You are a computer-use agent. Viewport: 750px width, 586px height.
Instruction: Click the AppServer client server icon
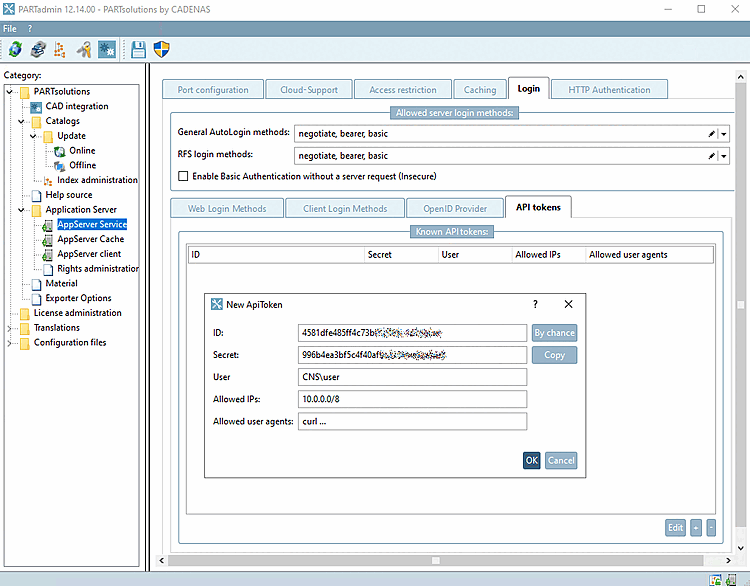(48, 254)
